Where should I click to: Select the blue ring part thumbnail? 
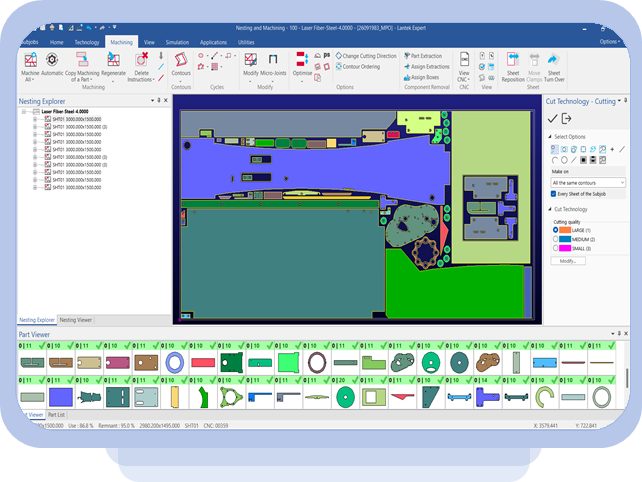coord(174,363)
